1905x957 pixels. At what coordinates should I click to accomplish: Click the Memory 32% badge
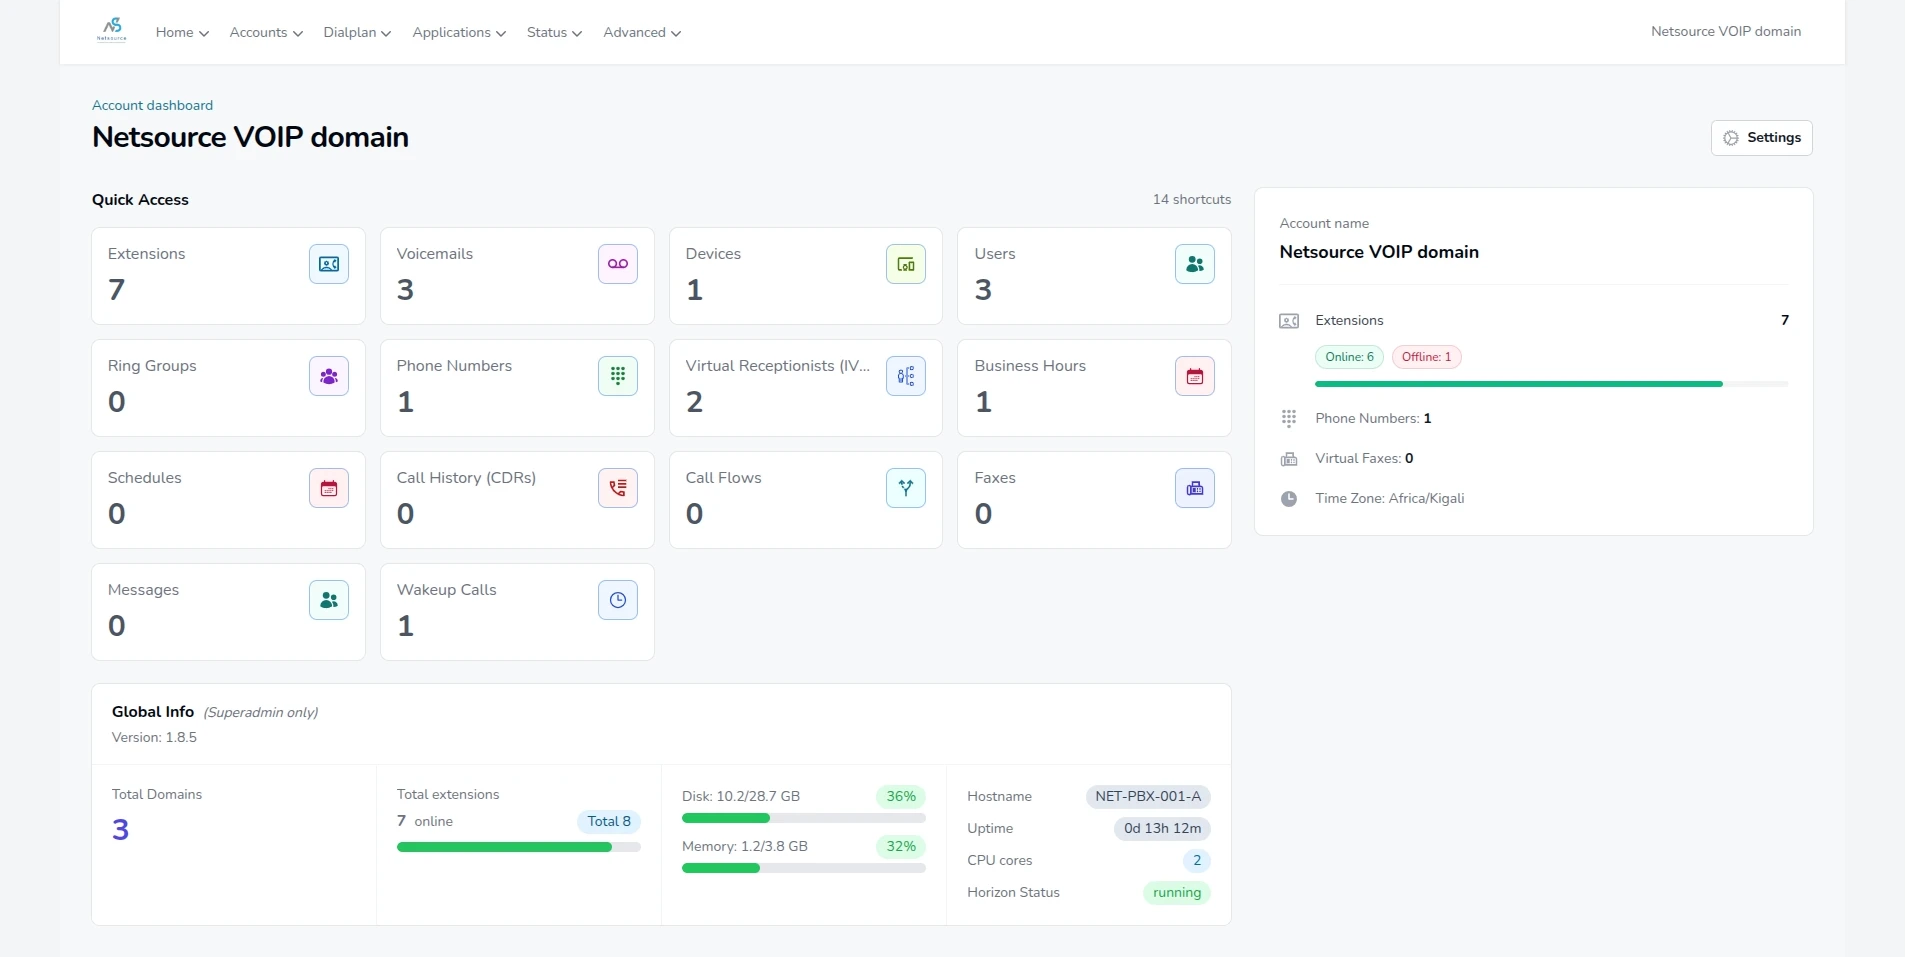pyautogui.click(x=901, y=846)
